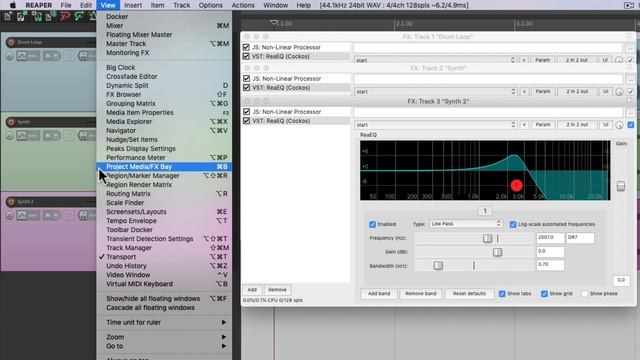Image resolution: width=640 pixels, height=360 pixels.
Task: Choose Project Media/FX Bay from View menu
Action: tap(165, 167)
